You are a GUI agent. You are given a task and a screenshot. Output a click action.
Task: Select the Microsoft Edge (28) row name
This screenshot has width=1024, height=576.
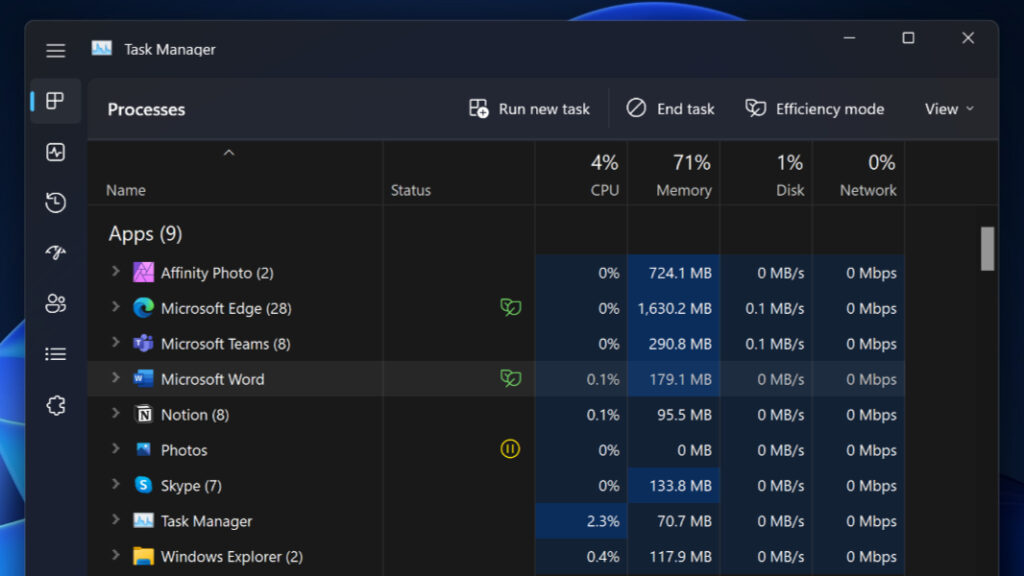tap(226, 308)
